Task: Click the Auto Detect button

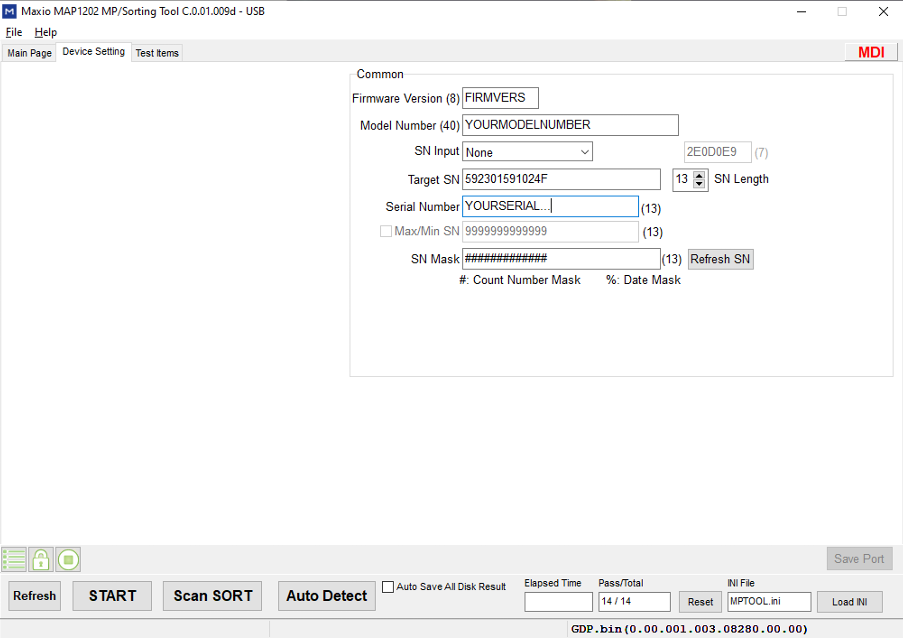Action: coord(327,596)
